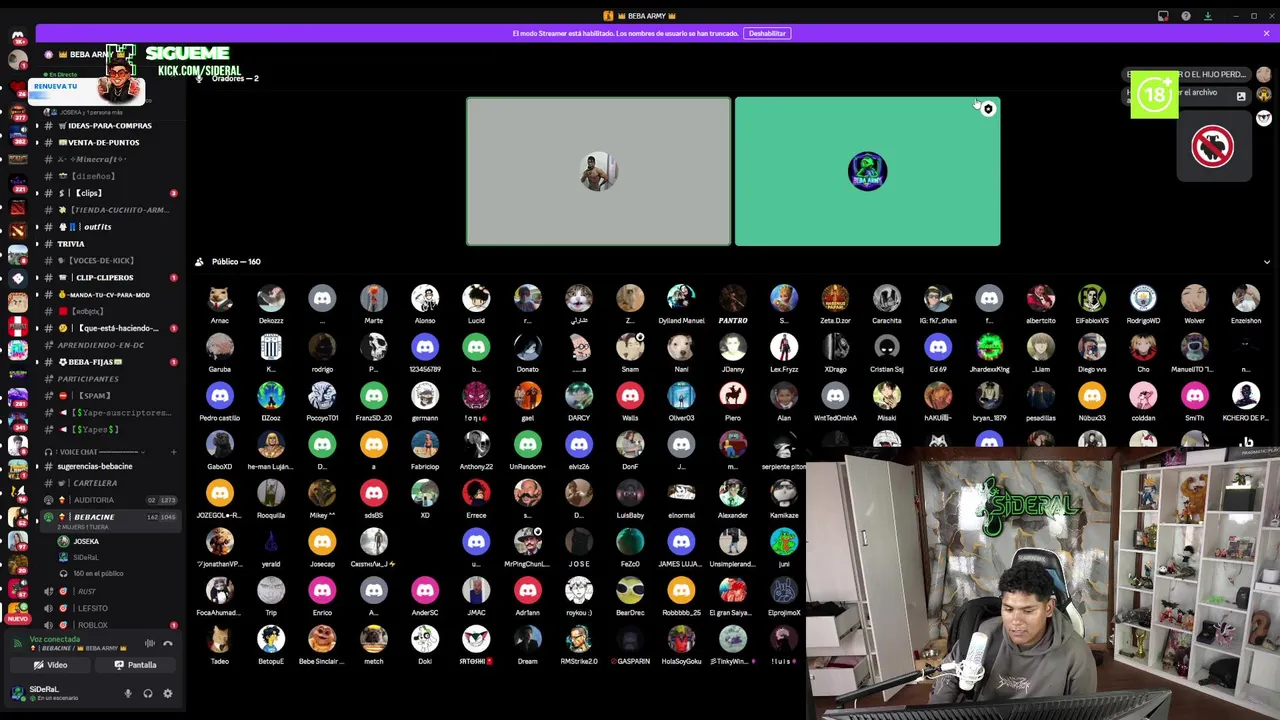Open the user settings gear icon
1280x720 pixels.
click(x=167, y=693)
